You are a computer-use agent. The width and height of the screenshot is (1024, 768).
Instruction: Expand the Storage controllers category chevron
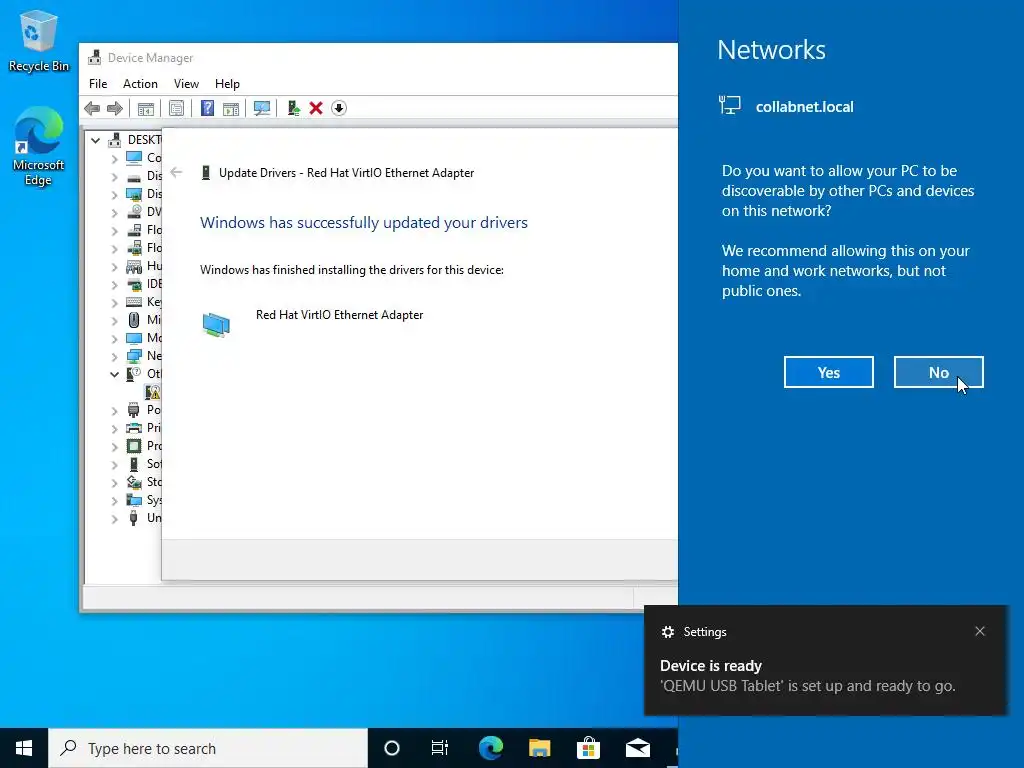pos(114,482)
